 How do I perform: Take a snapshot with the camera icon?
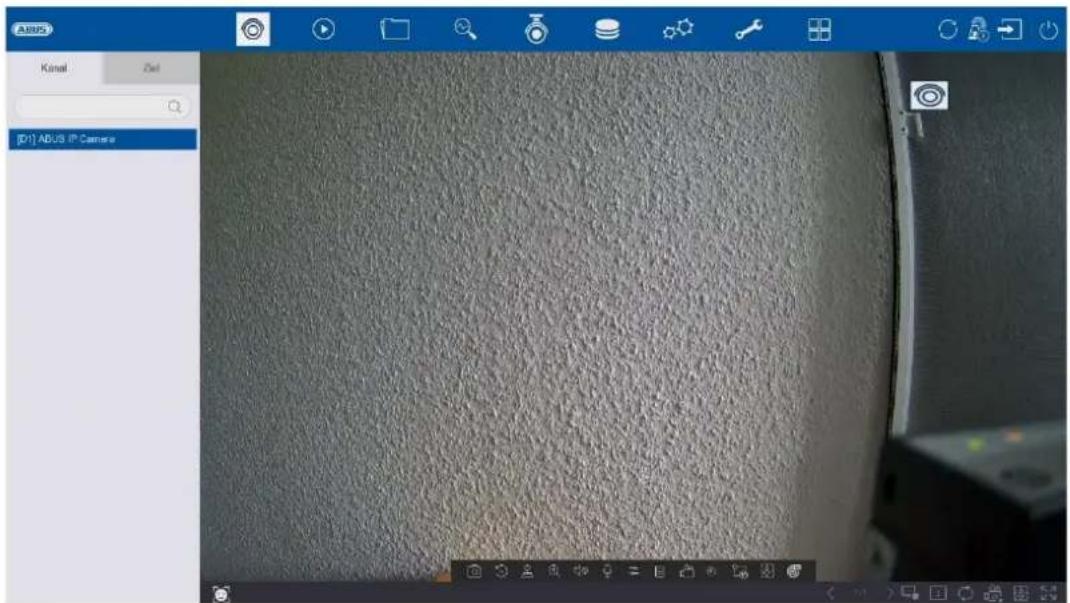pos(474,572)
